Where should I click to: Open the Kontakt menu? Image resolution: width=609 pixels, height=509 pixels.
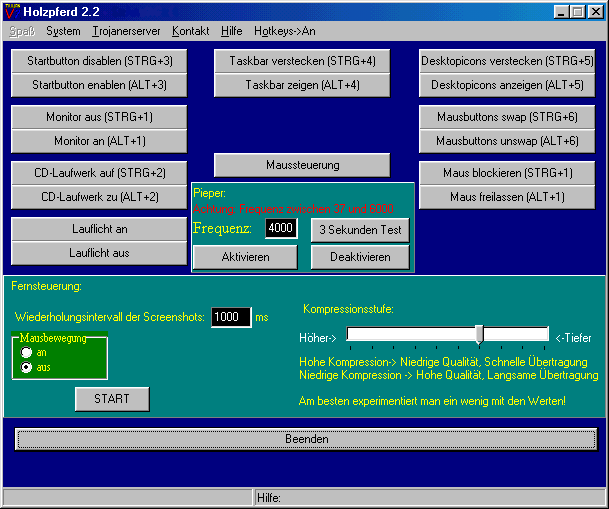(190, 31)
